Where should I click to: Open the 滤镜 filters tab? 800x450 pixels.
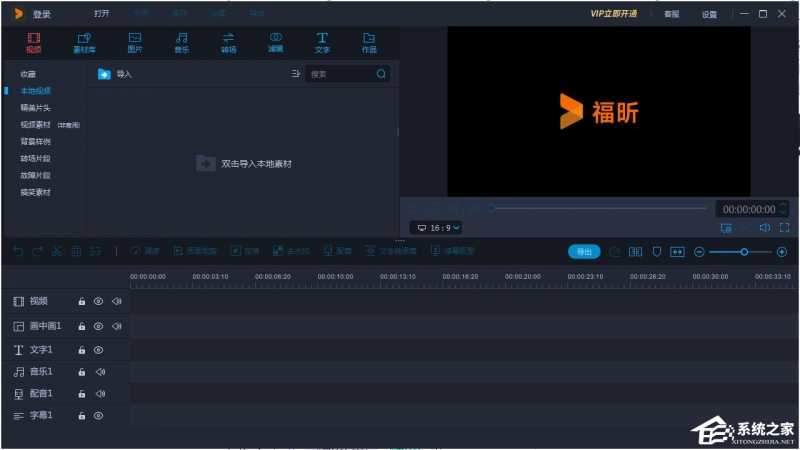coord(276,43)
